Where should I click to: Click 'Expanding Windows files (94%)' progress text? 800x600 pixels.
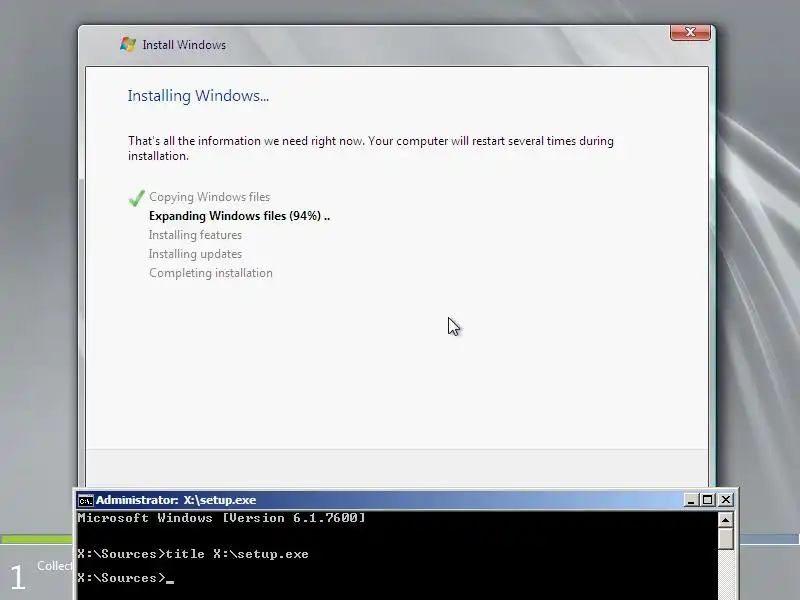[x=239, y=216]
